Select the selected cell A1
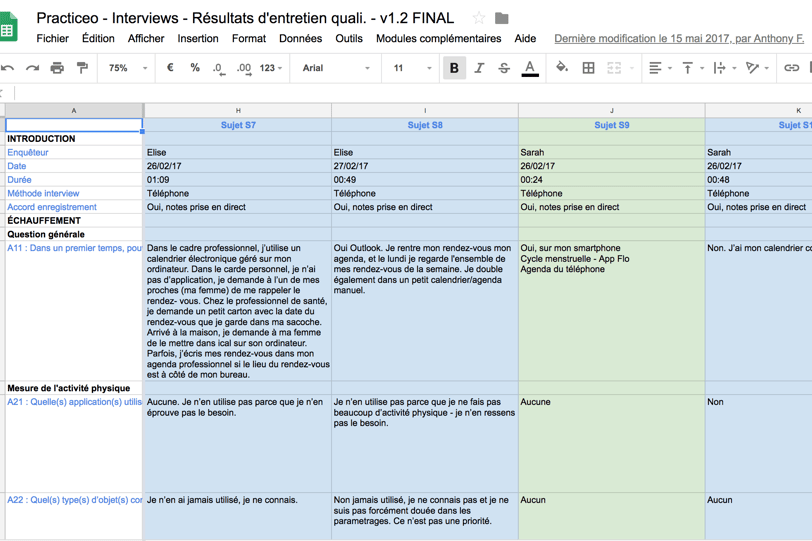 [74, 125]
